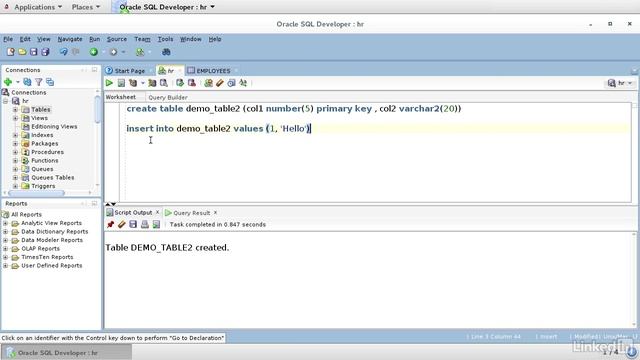Click the SQL Tuning Advisor magnifier icon
The width and height of the screenshot is (640, 360).
(164, 83)
